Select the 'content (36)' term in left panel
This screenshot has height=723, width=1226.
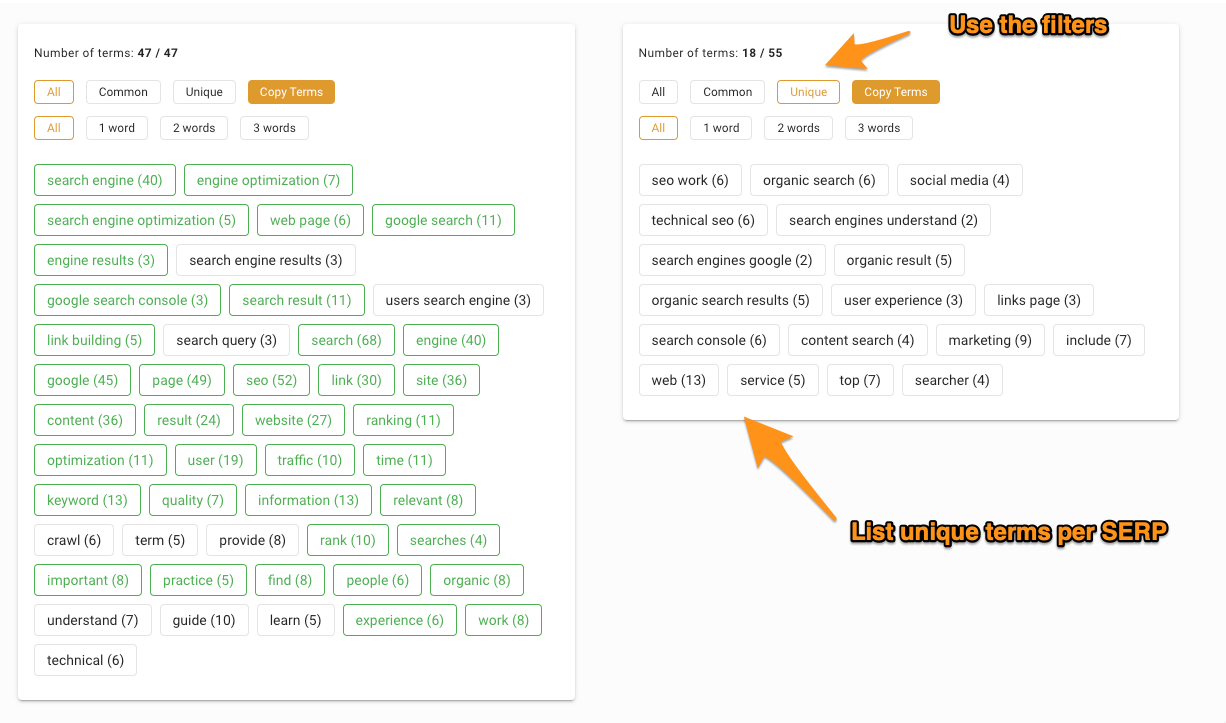click(x=84, y=420)
